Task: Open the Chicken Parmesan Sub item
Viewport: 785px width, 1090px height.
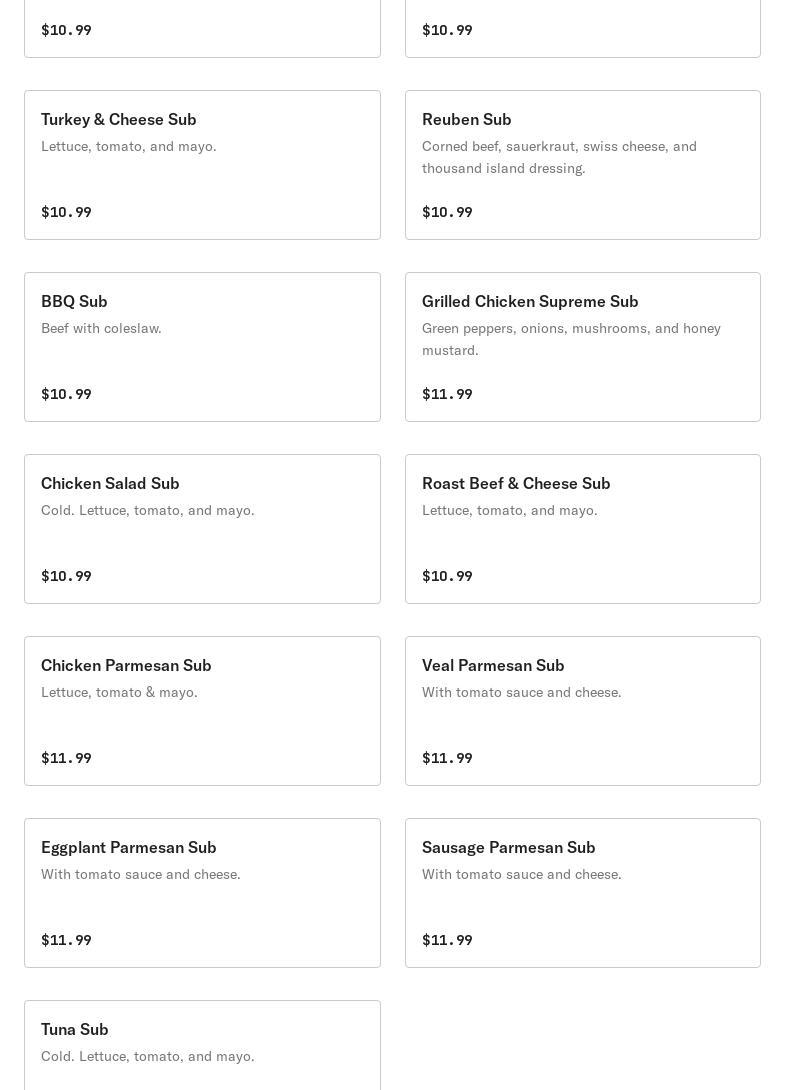Action: 202,711
